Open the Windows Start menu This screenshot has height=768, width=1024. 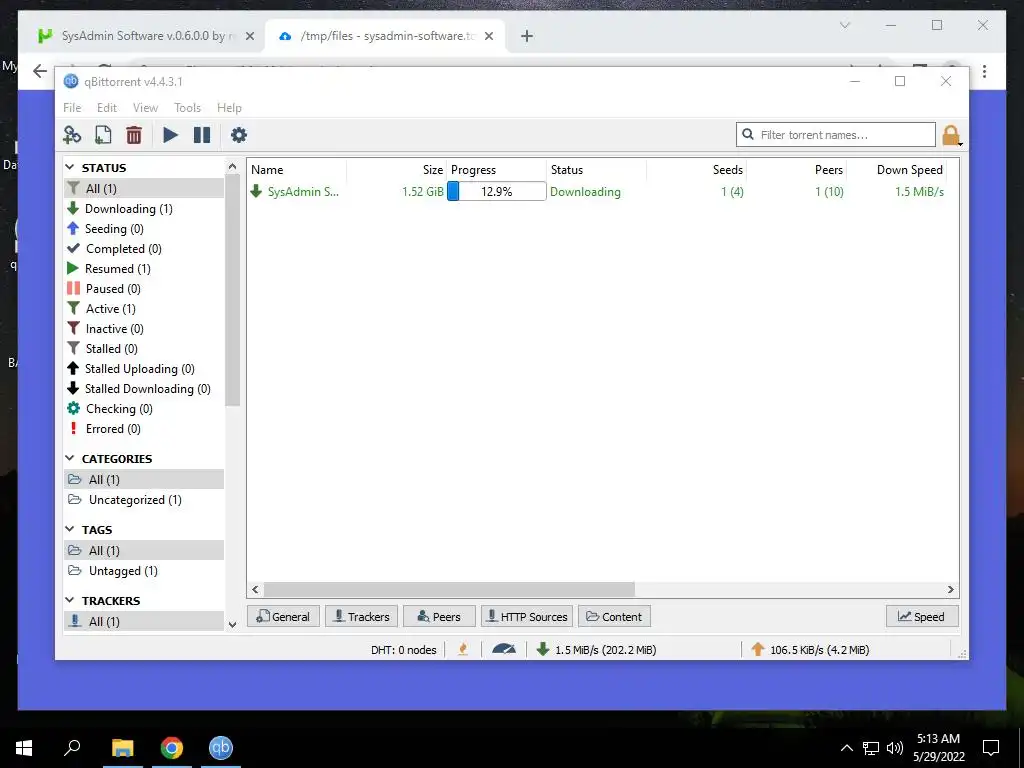pyautogui.click(x=24, y=748)
